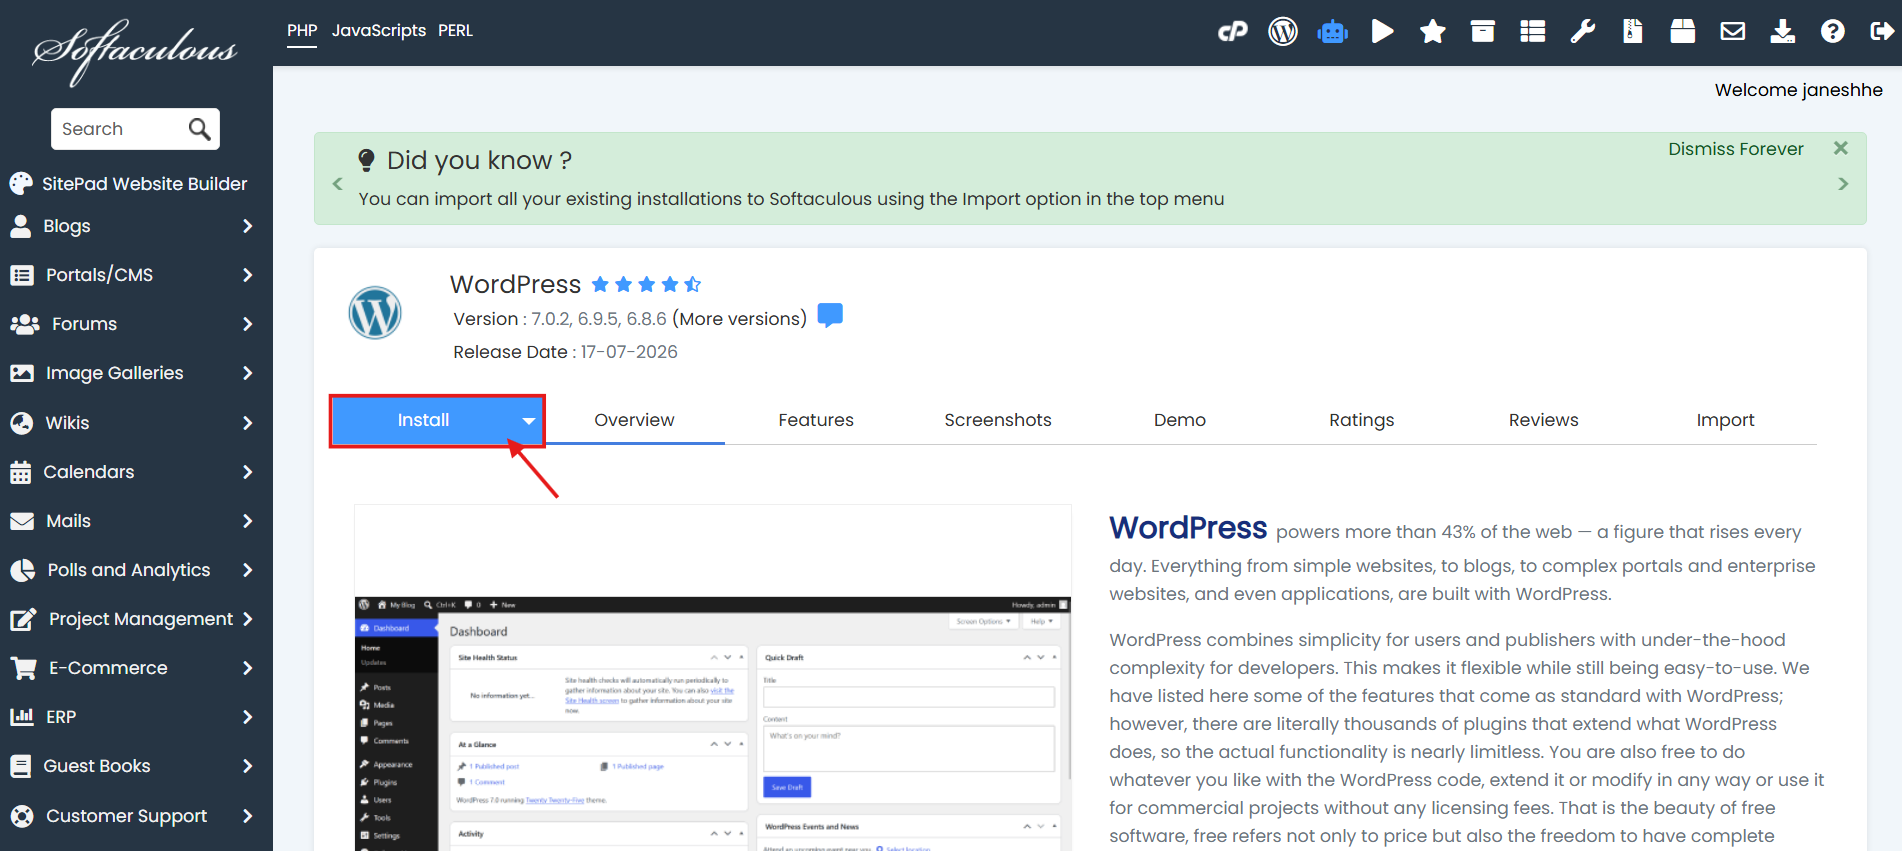Click the WordPress logo beside the title
The image size is (1902, 851).
click(375, 313)
